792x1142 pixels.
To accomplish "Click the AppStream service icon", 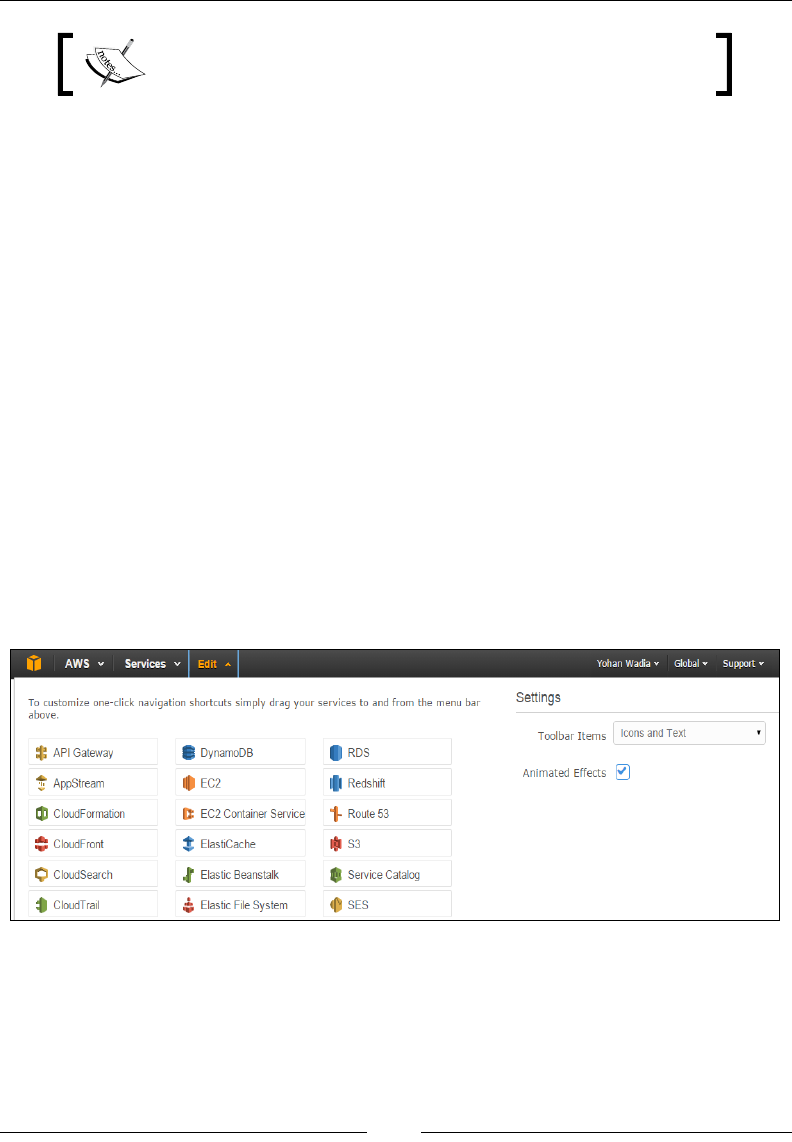I will (x=42, y=783).
